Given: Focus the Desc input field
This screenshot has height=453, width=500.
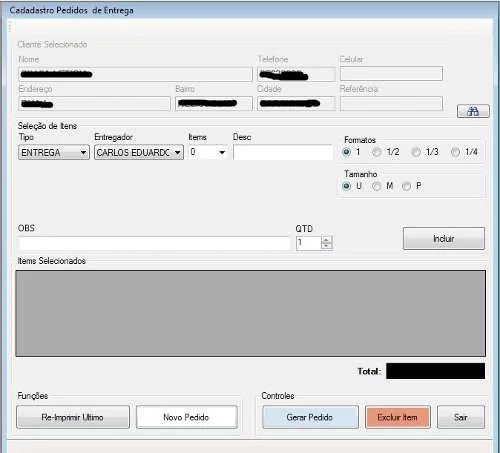Looking at the screenshot, I should [x=283, y=152].
